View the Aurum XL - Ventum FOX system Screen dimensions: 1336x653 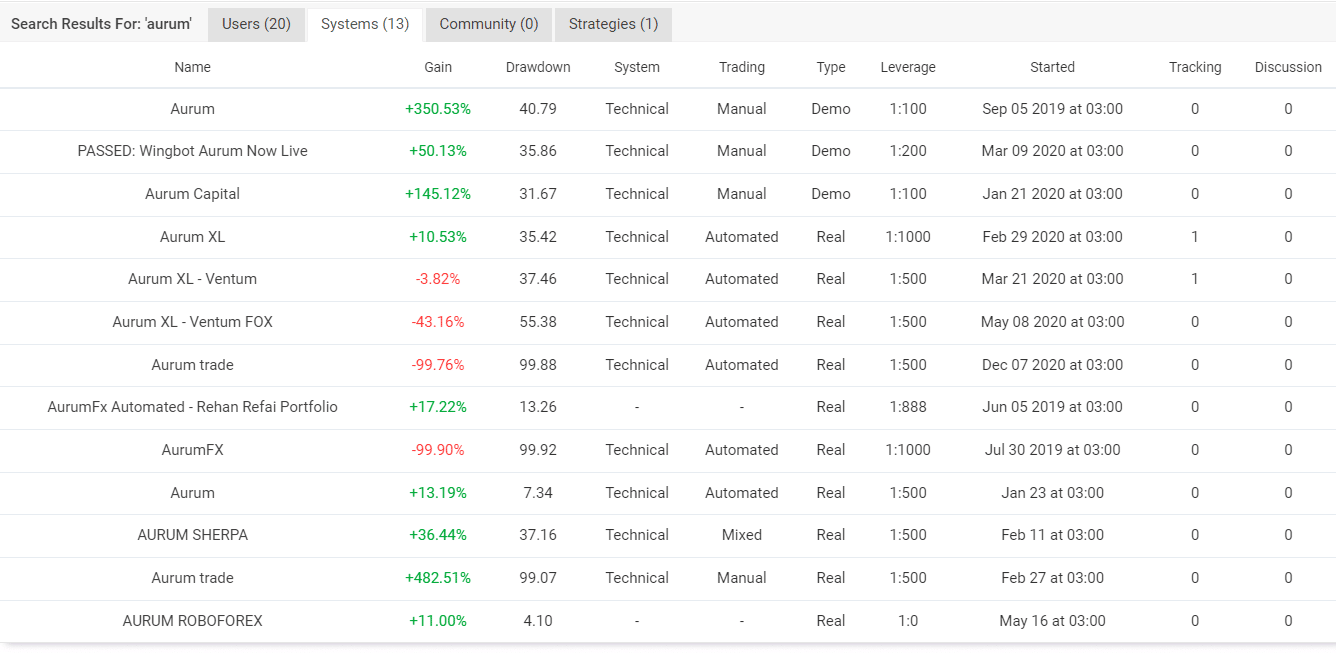pos(193,322)
